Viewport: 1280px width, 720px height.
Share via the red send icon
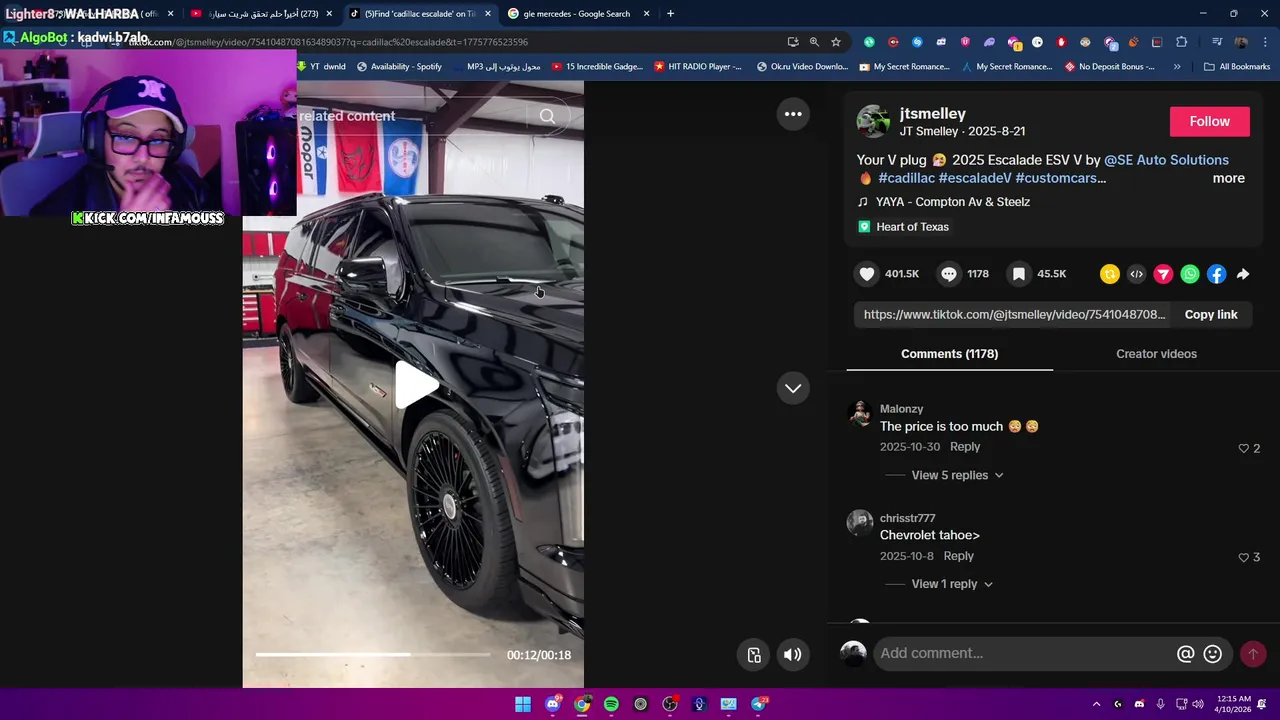(x=1163, y=274)
